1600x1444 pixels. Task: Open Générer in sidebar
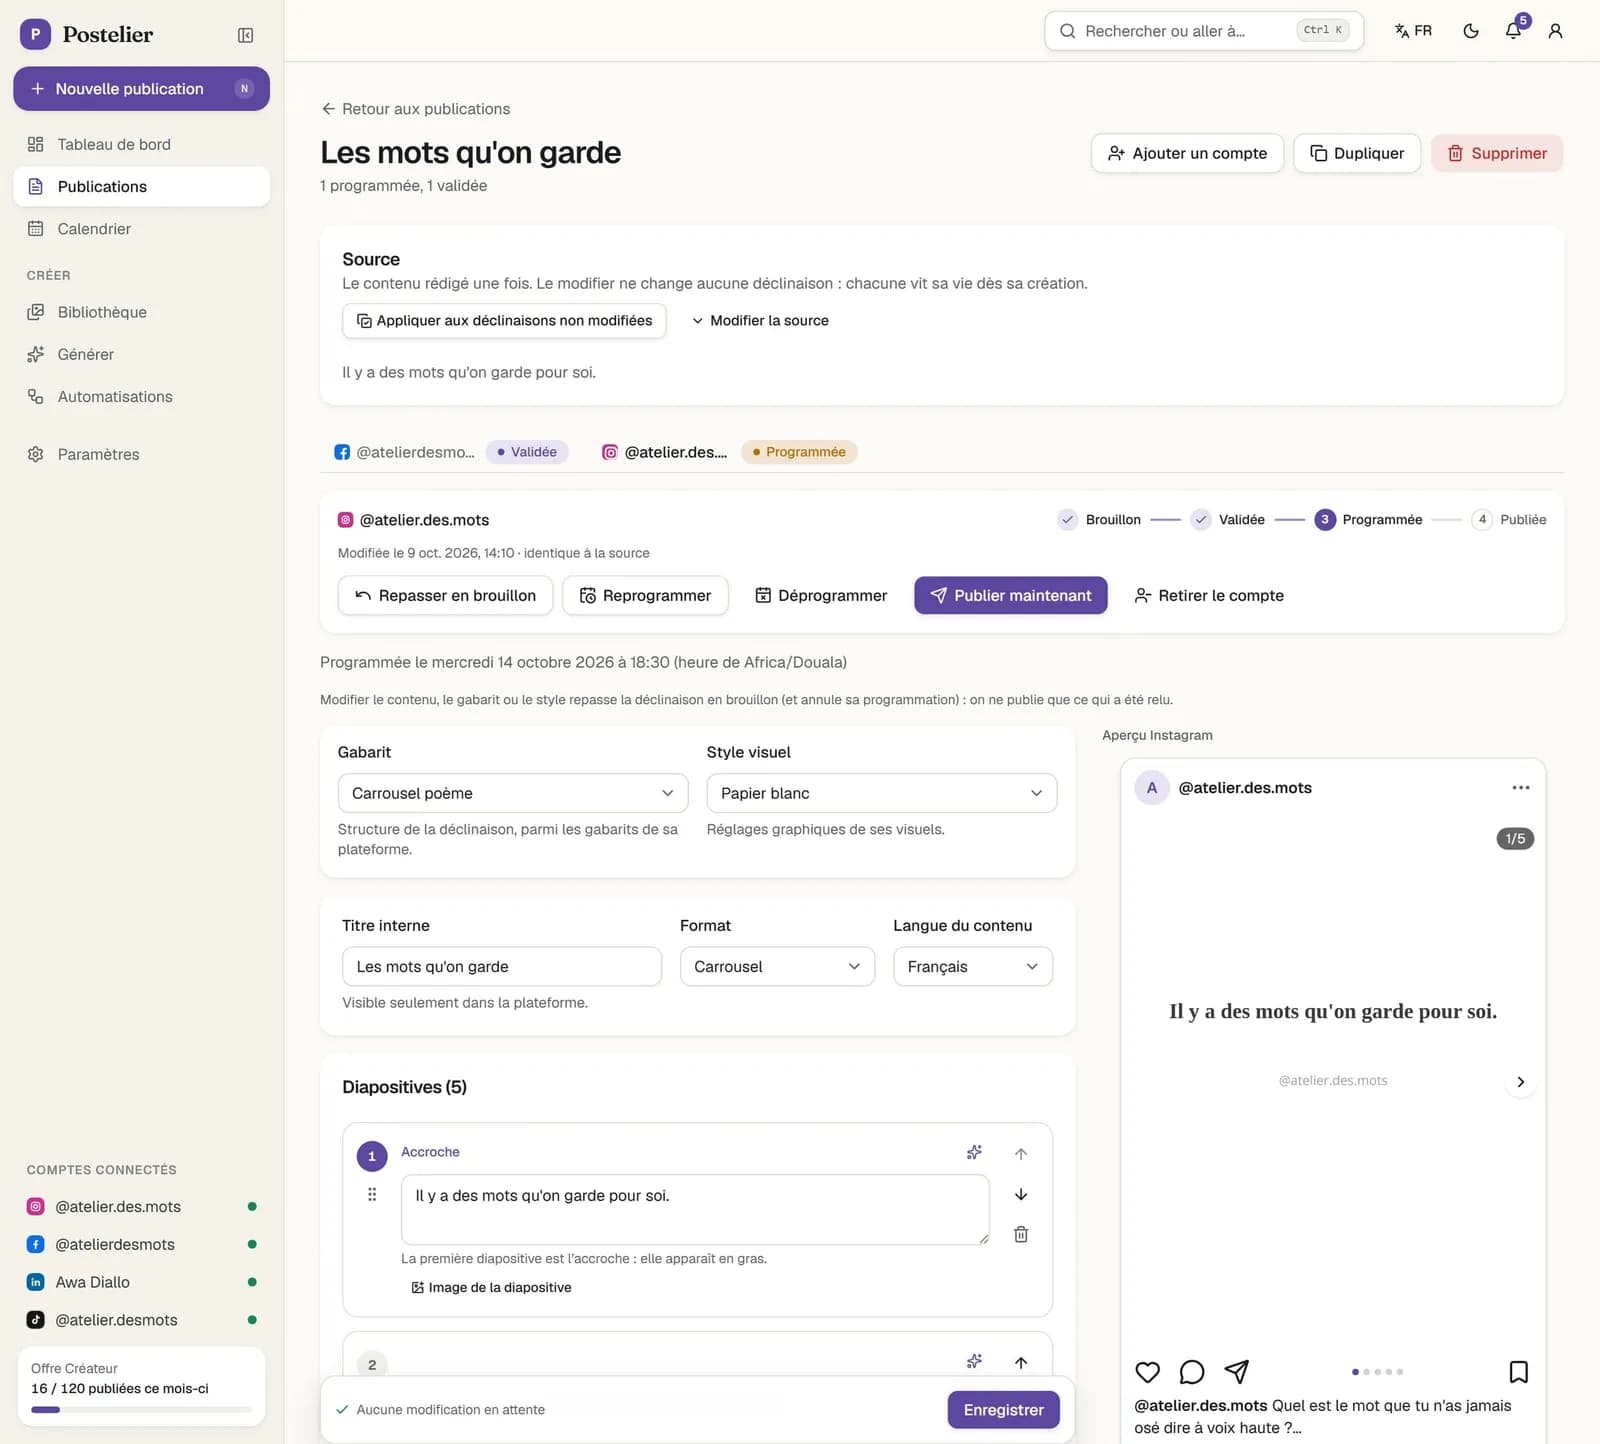click(x=141, y=354)
